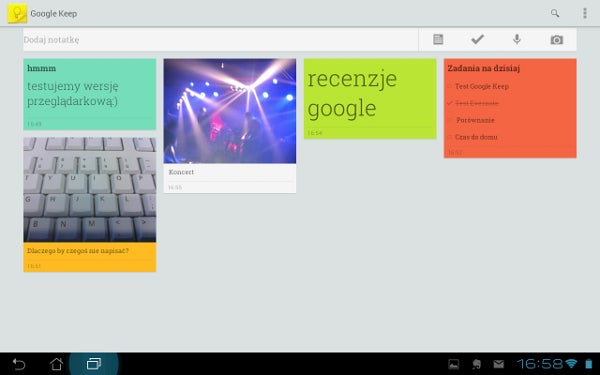The height and width of the screenshot is (375, 600).
Task: Check the 'Czas do domu' checkbox
Action: [450, 137]
